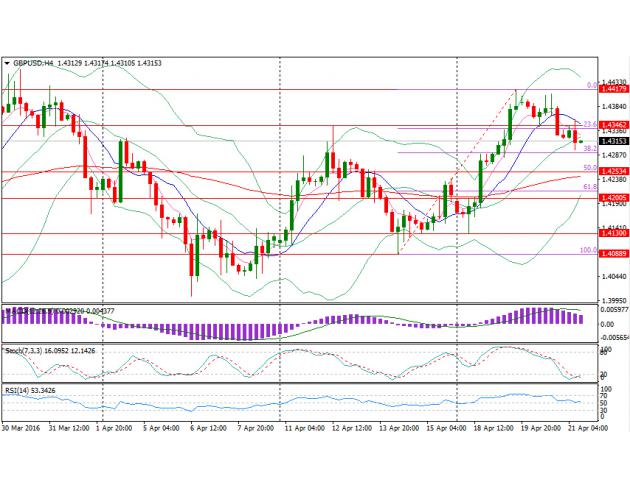Viewport: 630px width, 490px height.
Task: Click the 7 Apr 20:00 time label
Action: [x=256, y=428]
